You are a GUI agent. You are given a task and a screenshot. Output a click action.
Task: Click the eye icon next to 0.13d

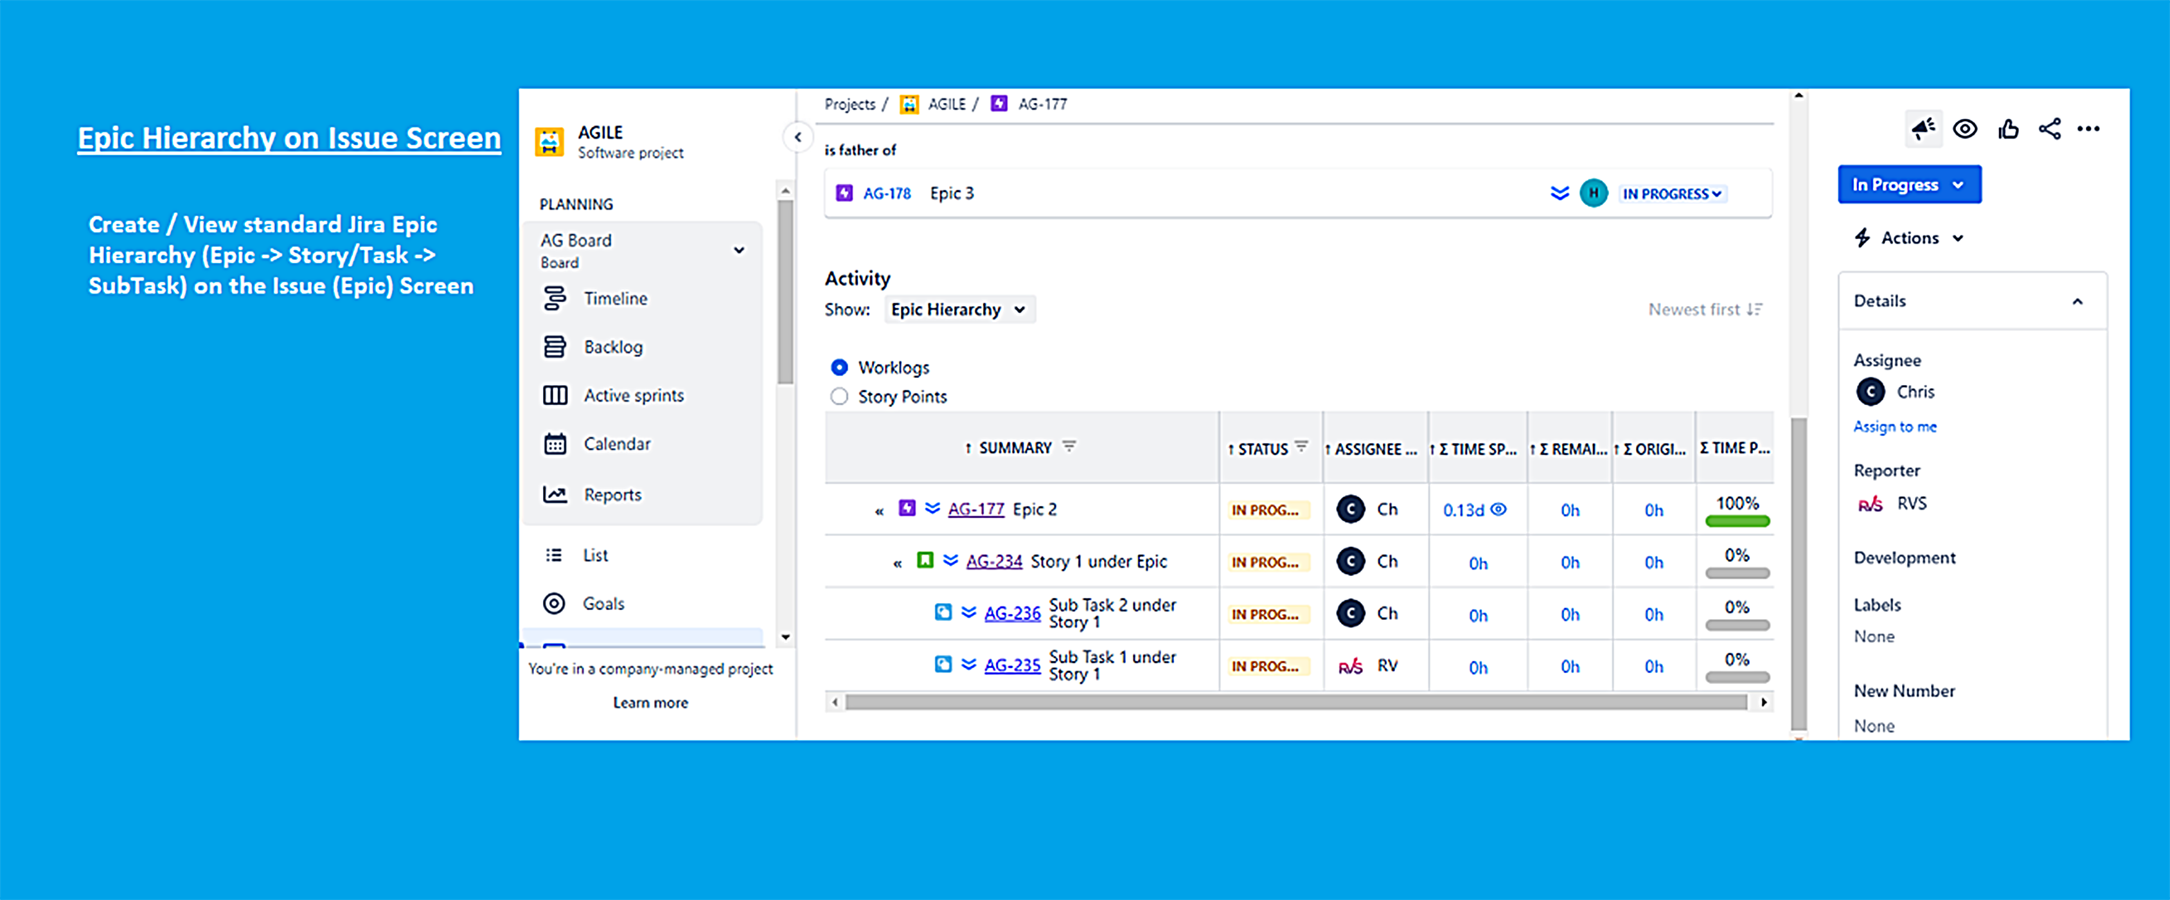1499,509
